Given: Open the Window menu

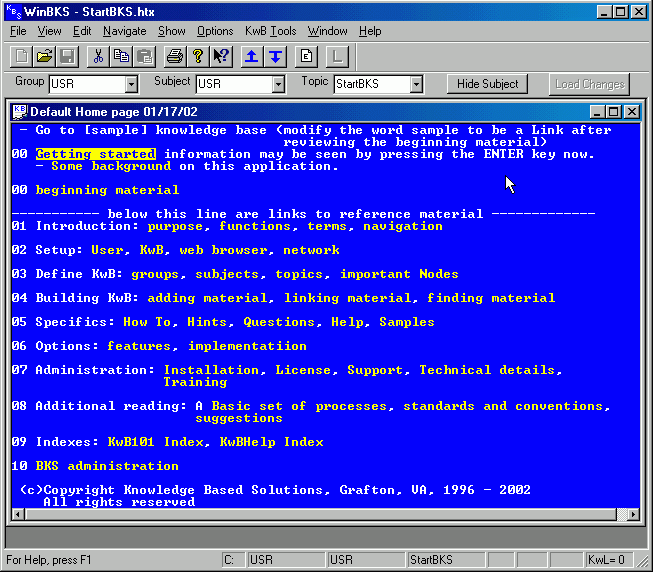Looking at the screenshot, I should pos(328,31).
